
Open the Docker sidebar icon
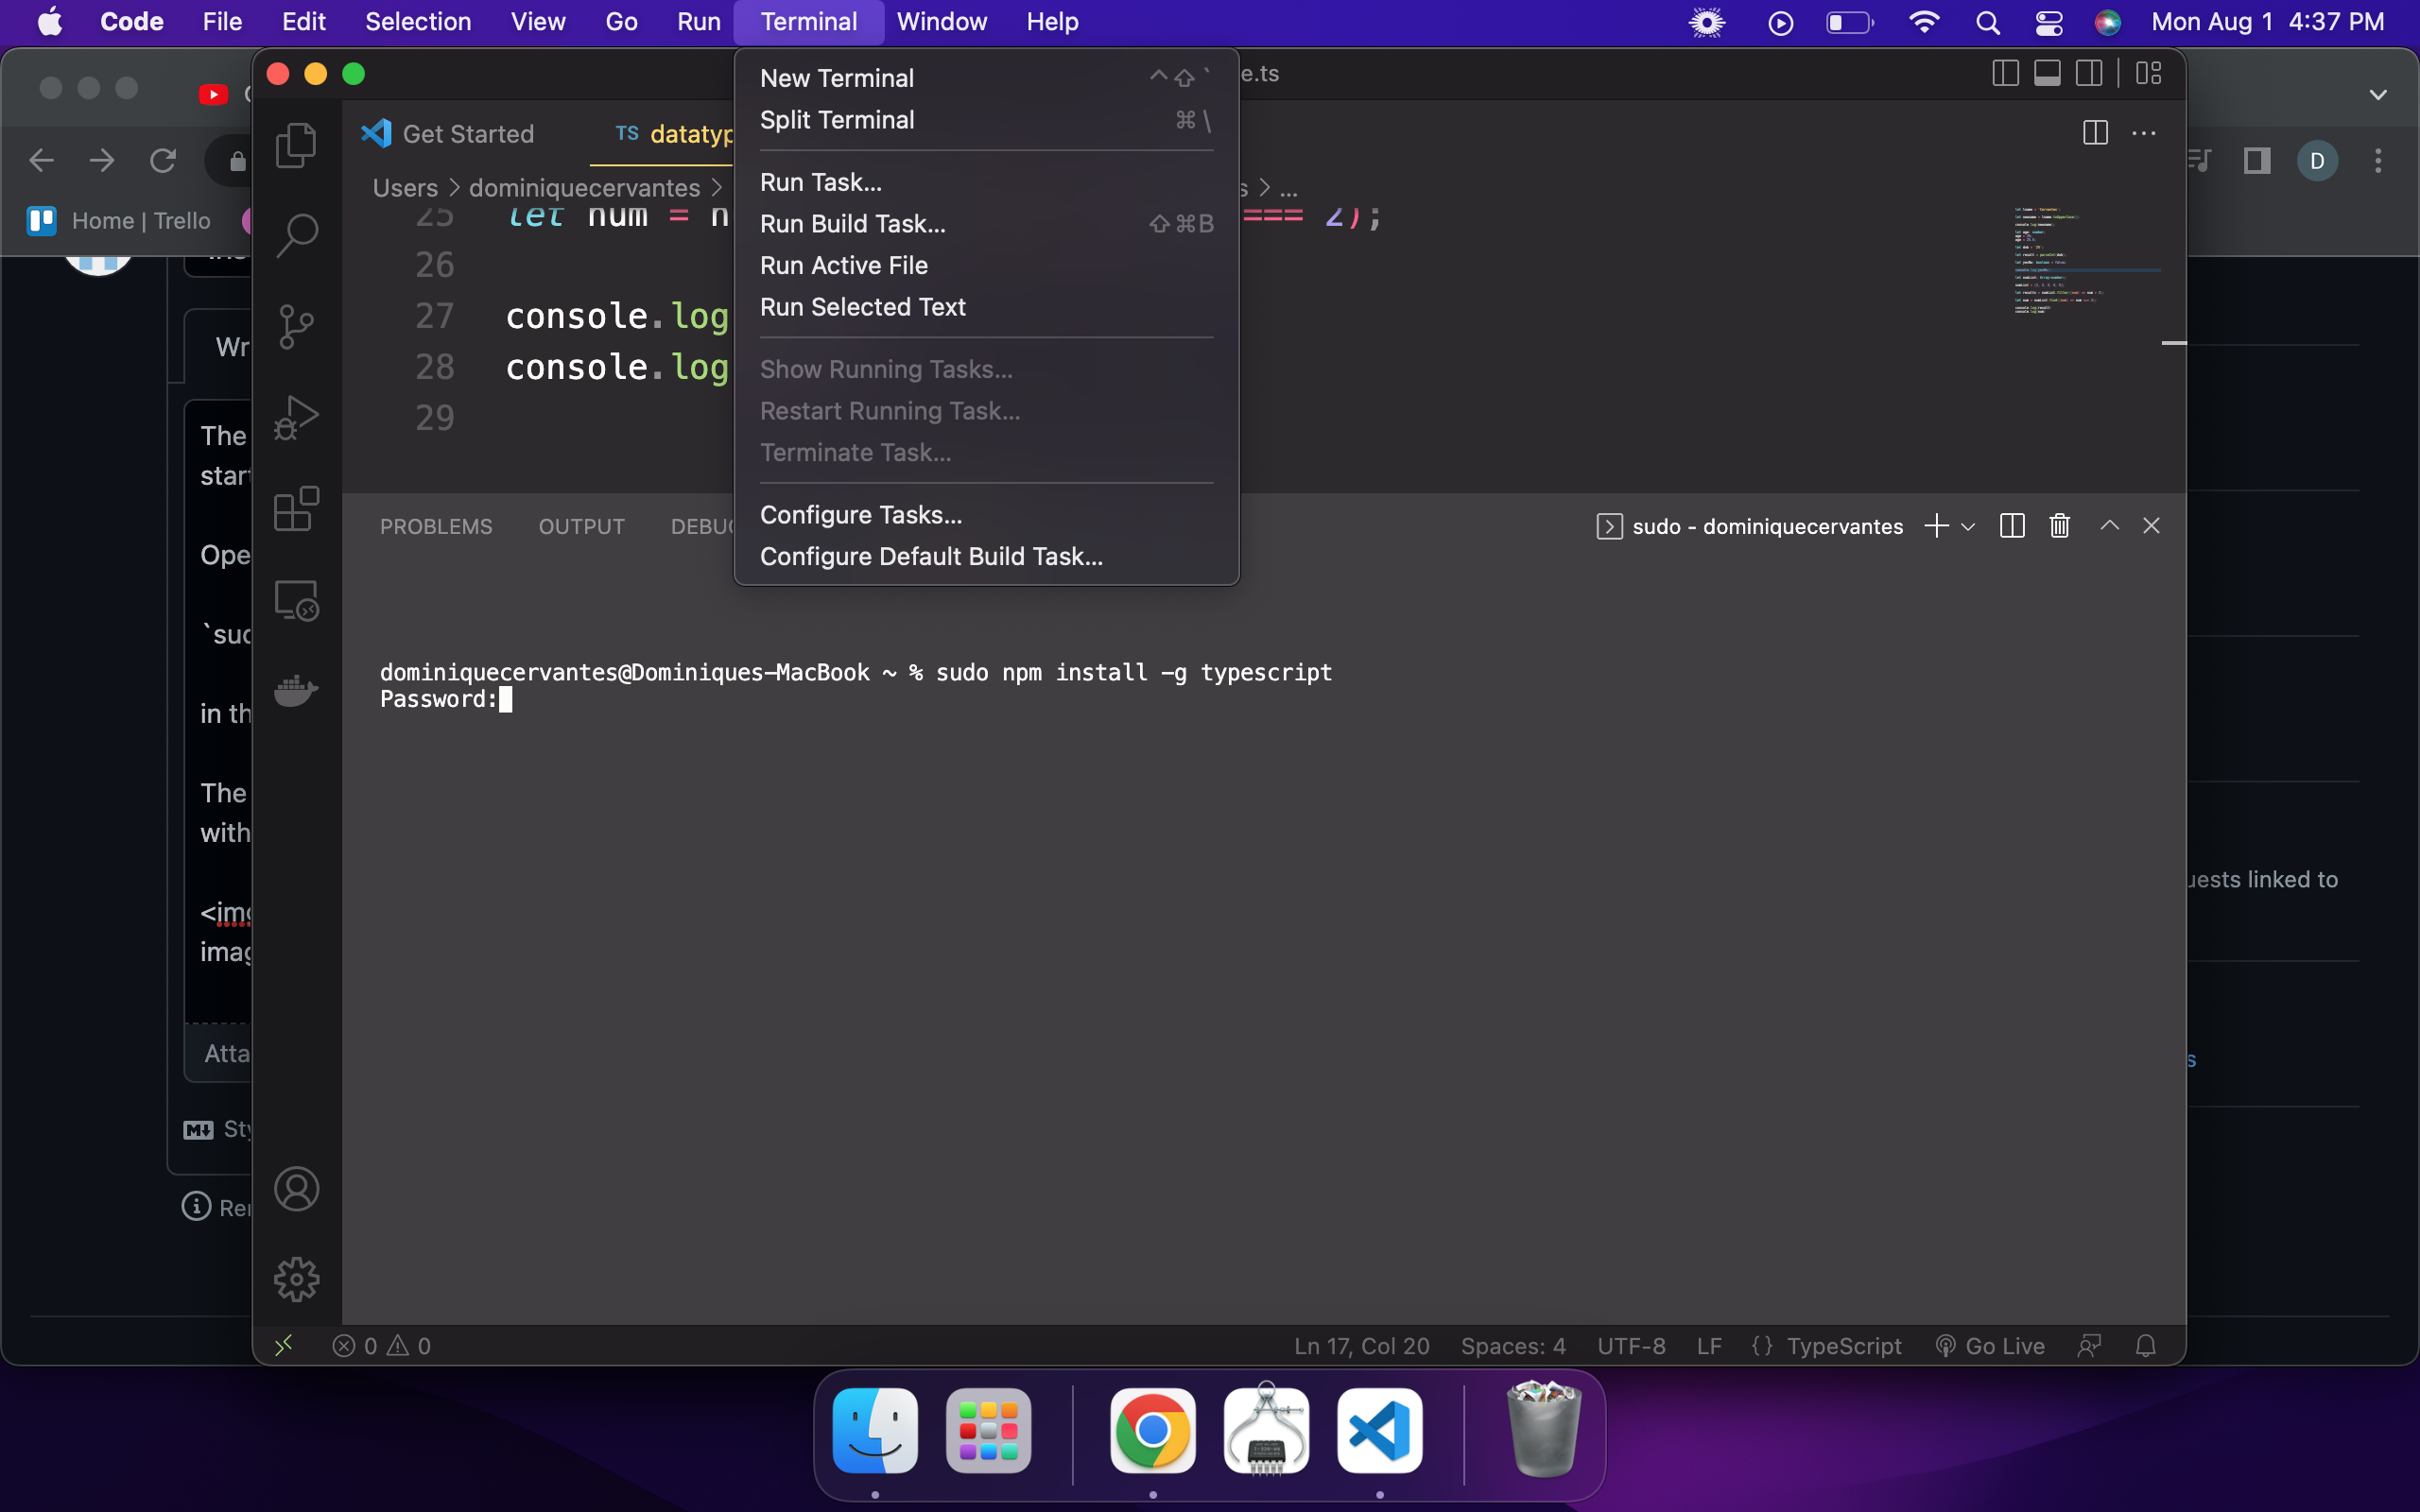(296, 690)
